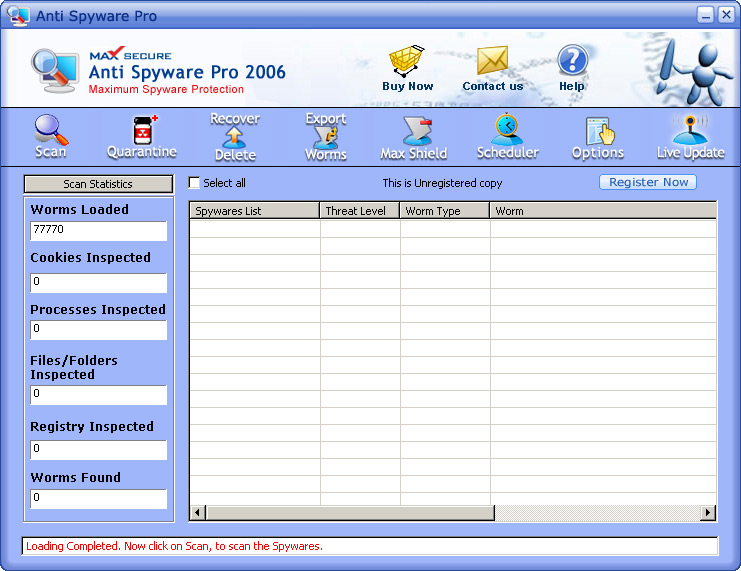Click the Export Worms icon
This screenshot has height=571, width=741.
pyautogui.click(x=326, y=138)
